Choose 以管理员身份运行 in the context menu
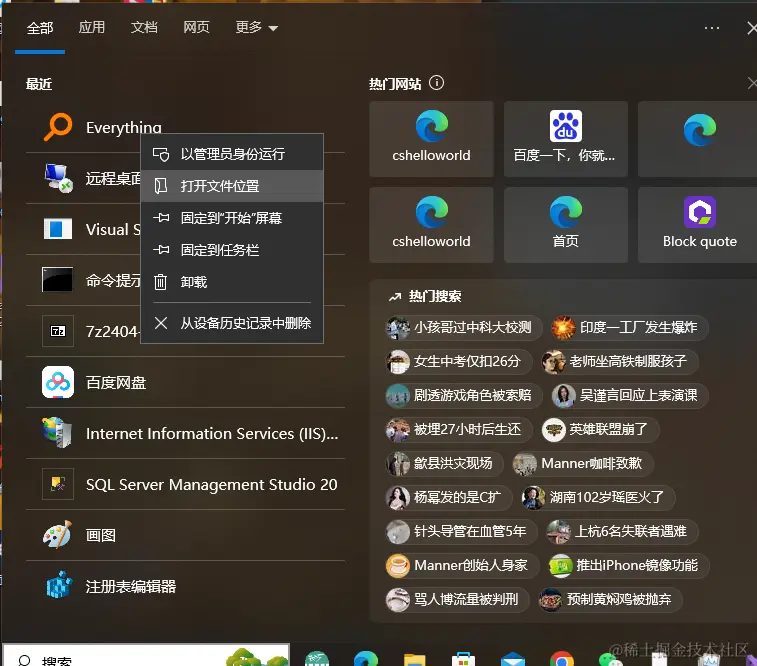757x666 pixels. 232,154
